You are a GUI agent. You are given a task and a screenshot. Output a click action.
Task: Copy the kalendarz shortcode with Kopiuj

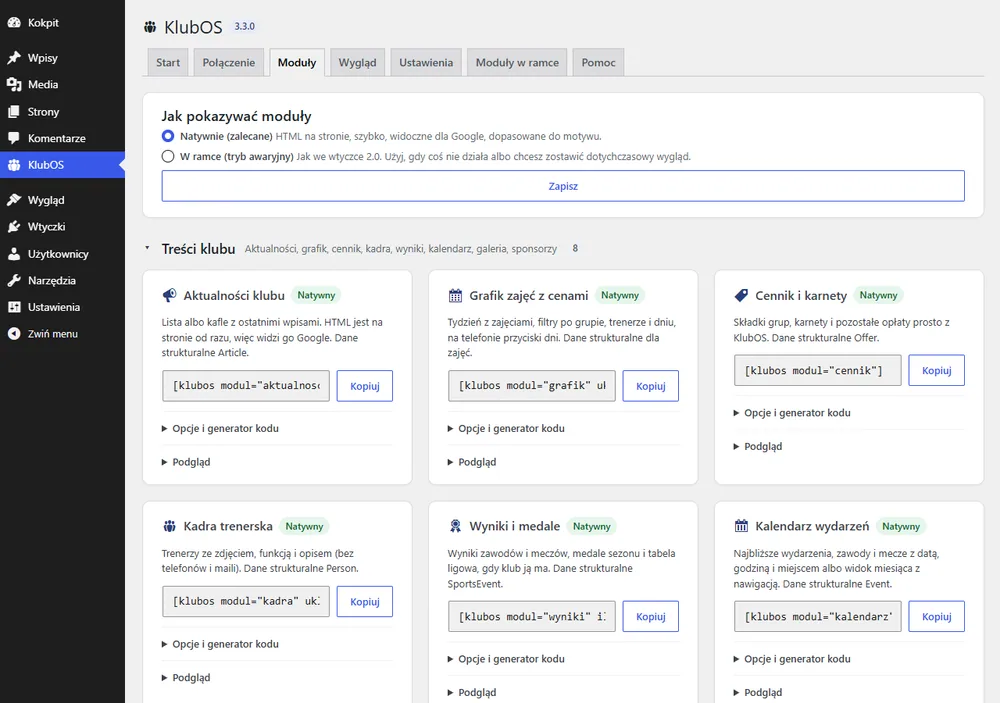[x=936, y=617]
